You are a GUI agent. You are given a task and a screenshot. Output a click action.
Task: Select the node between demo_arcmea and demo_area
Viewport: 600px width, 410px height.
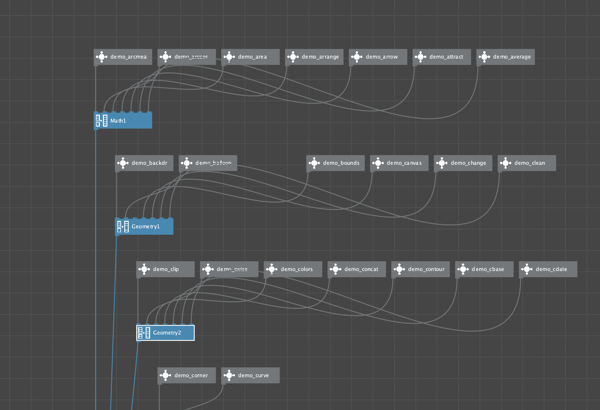pos(187,57)
